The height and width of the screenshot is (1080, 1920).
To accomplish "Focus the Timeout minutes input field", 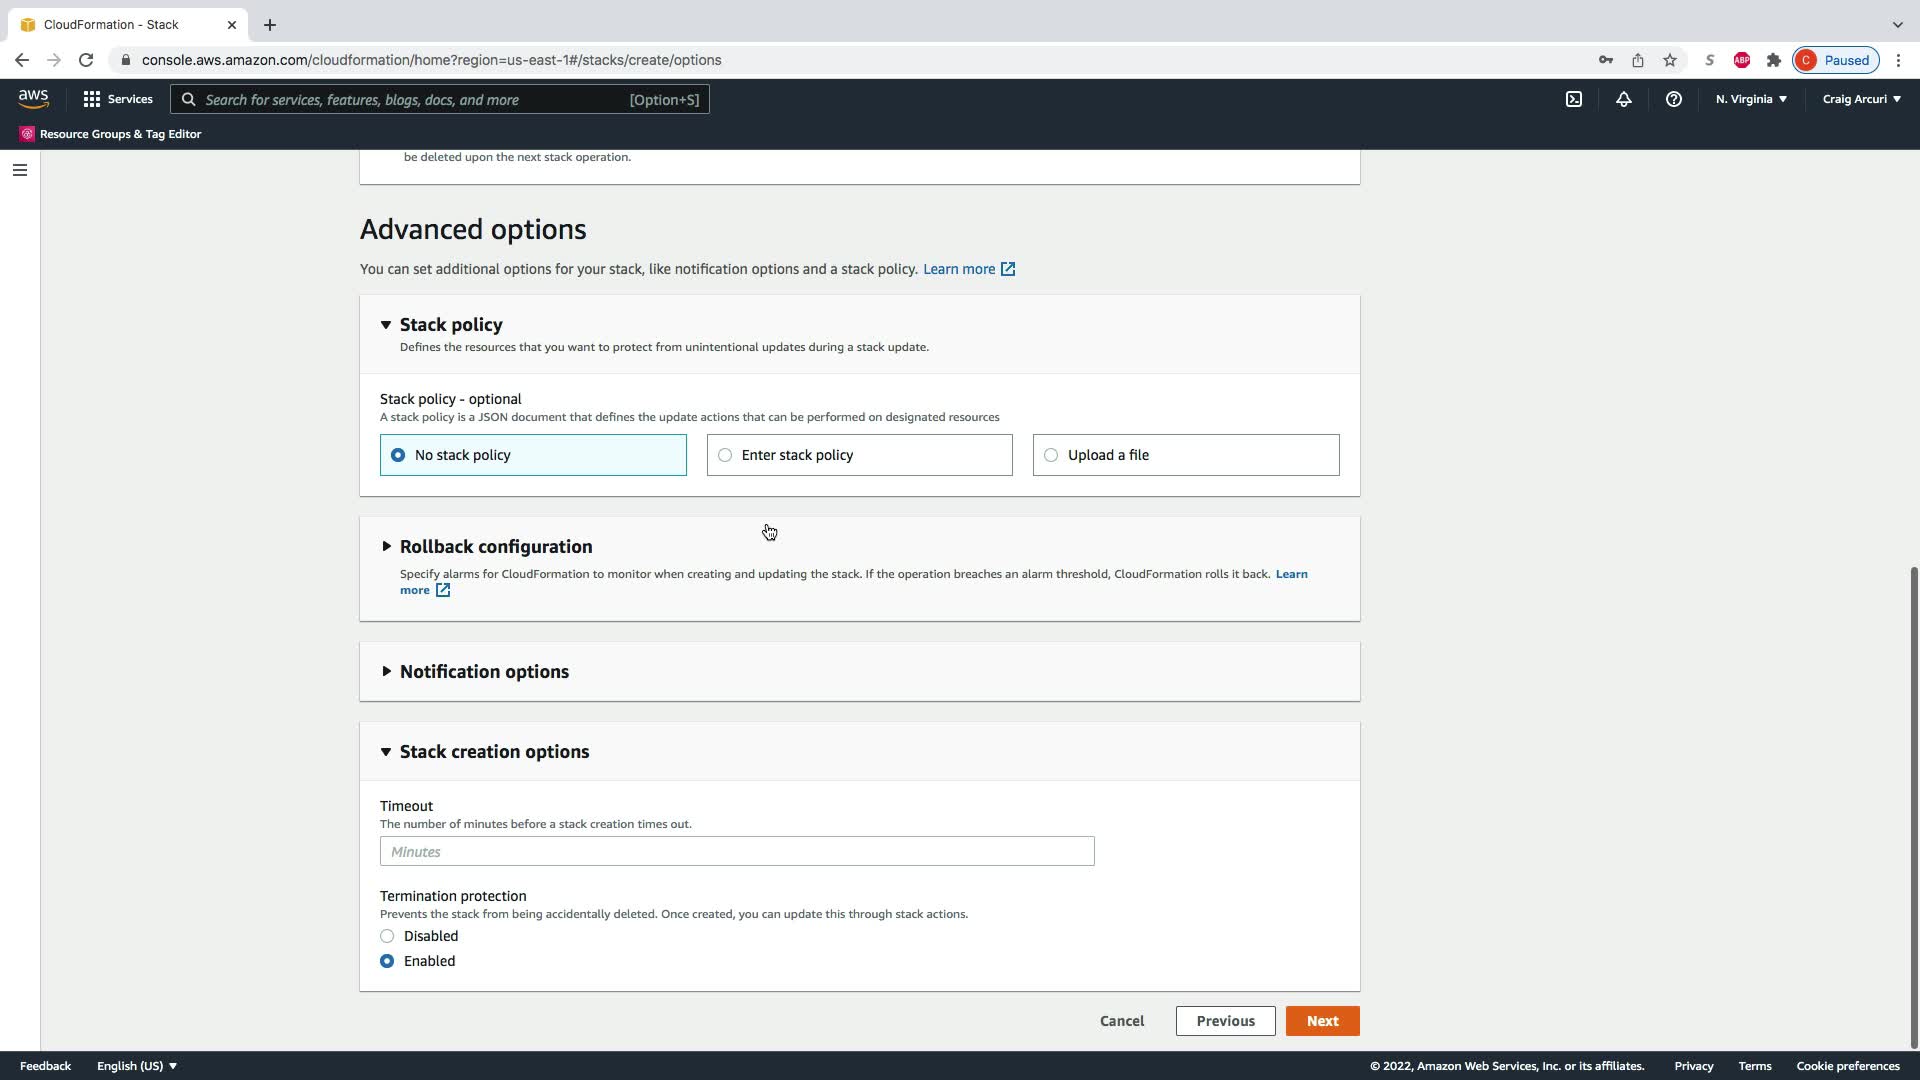I will click(x=737, y=852).
